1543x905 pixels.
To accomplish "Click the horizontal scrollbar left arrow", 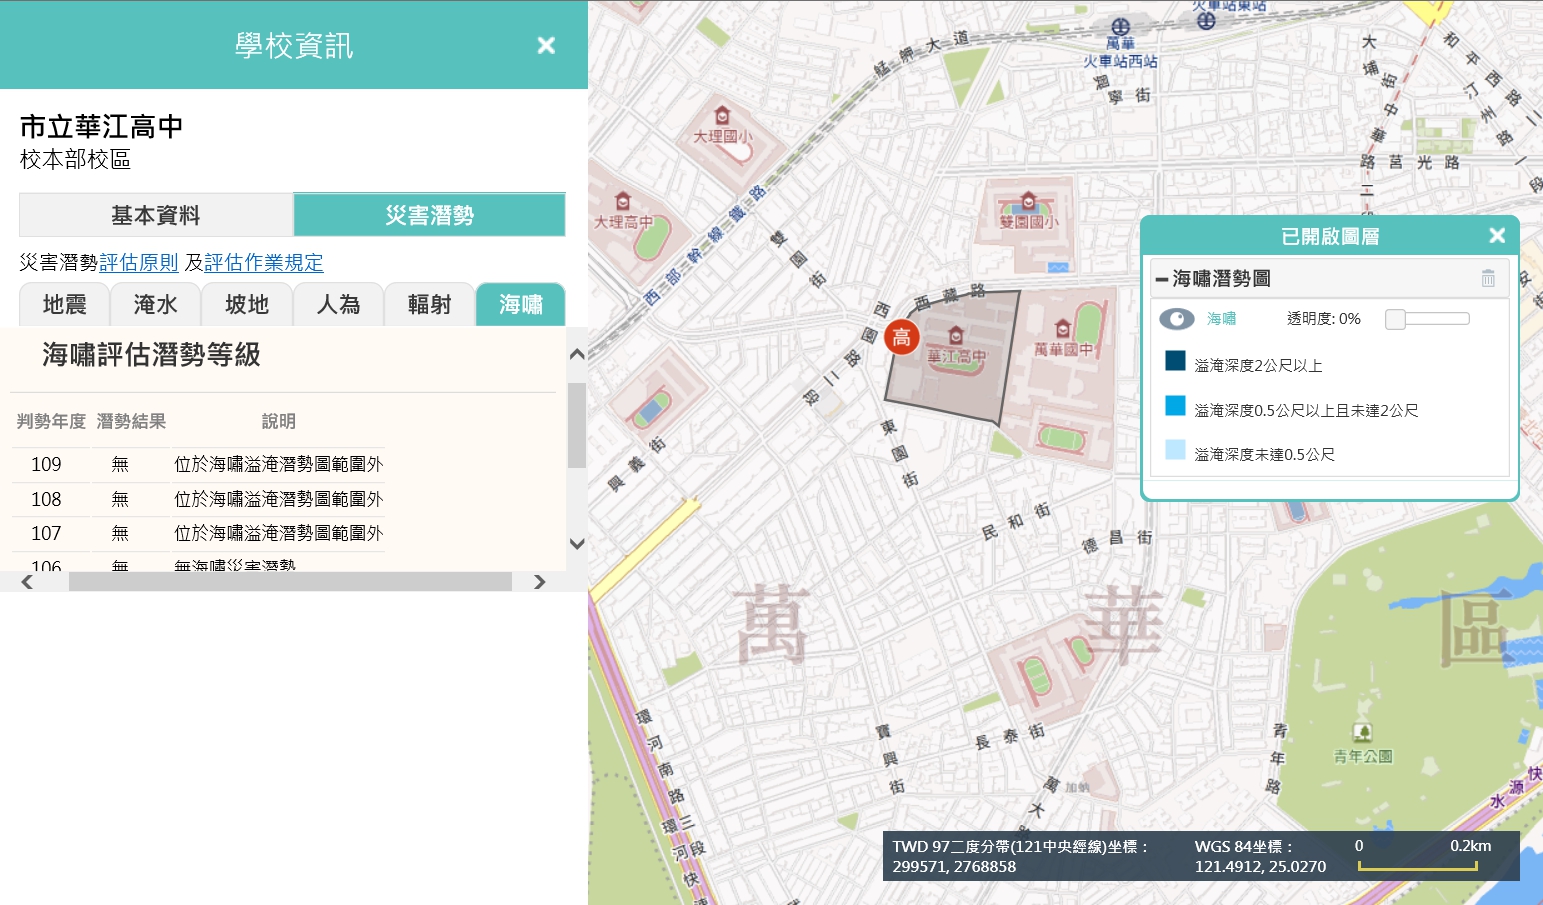I will [x=27, y=582].
